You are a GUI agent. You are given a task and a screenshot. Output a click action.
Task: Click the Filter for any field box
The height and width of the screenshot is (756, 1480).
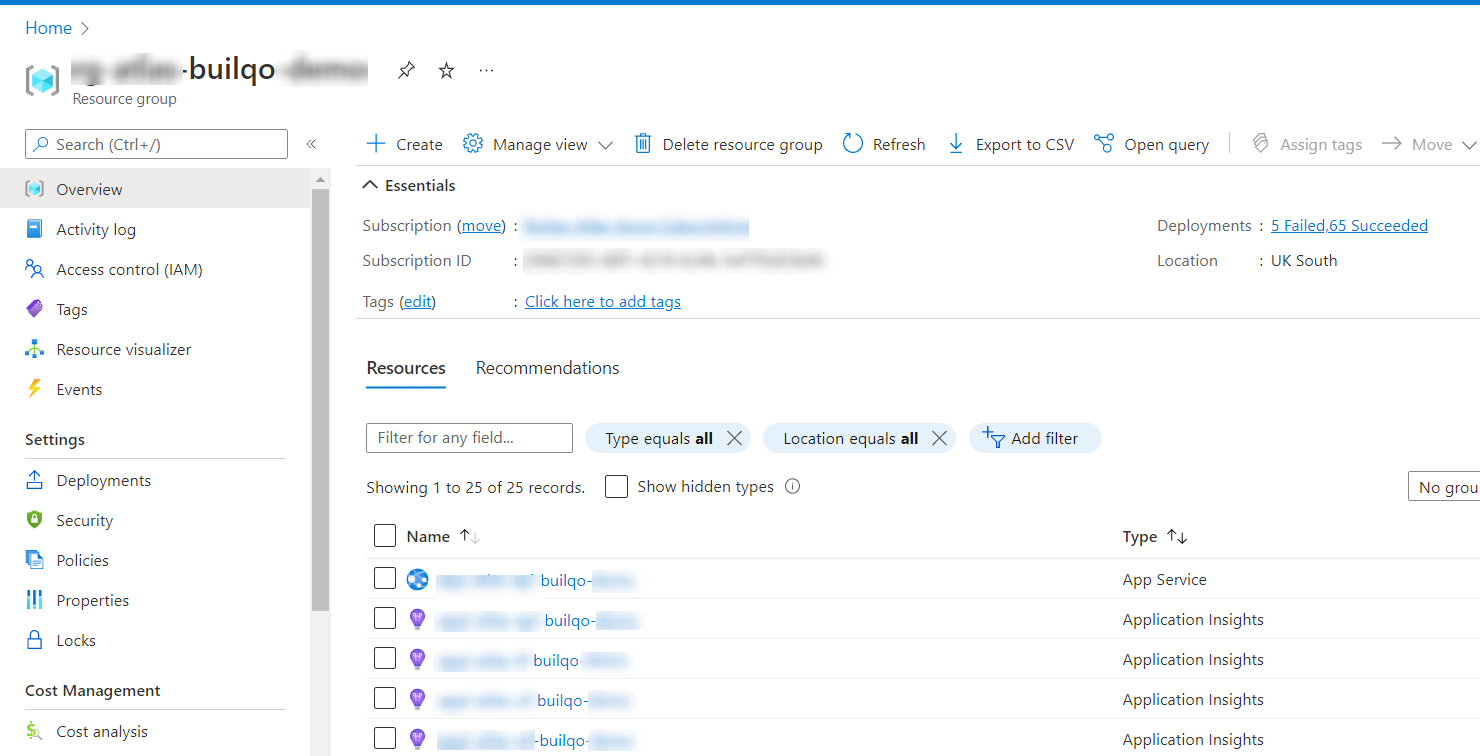pyautogui.click(x=469, y=438)
